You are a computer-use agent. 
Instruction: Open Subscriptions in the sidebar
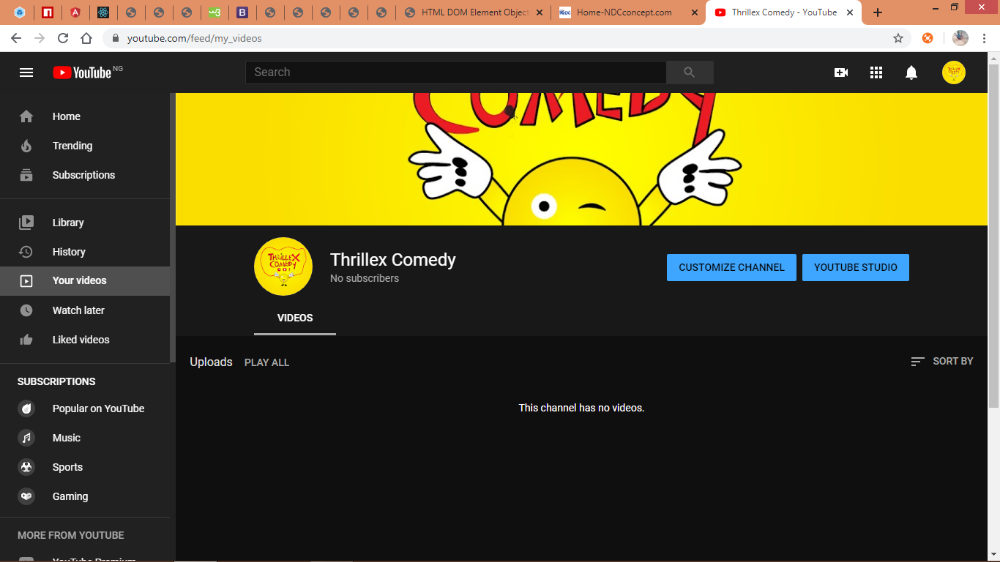pyautogui.click(x=85, y=175)
